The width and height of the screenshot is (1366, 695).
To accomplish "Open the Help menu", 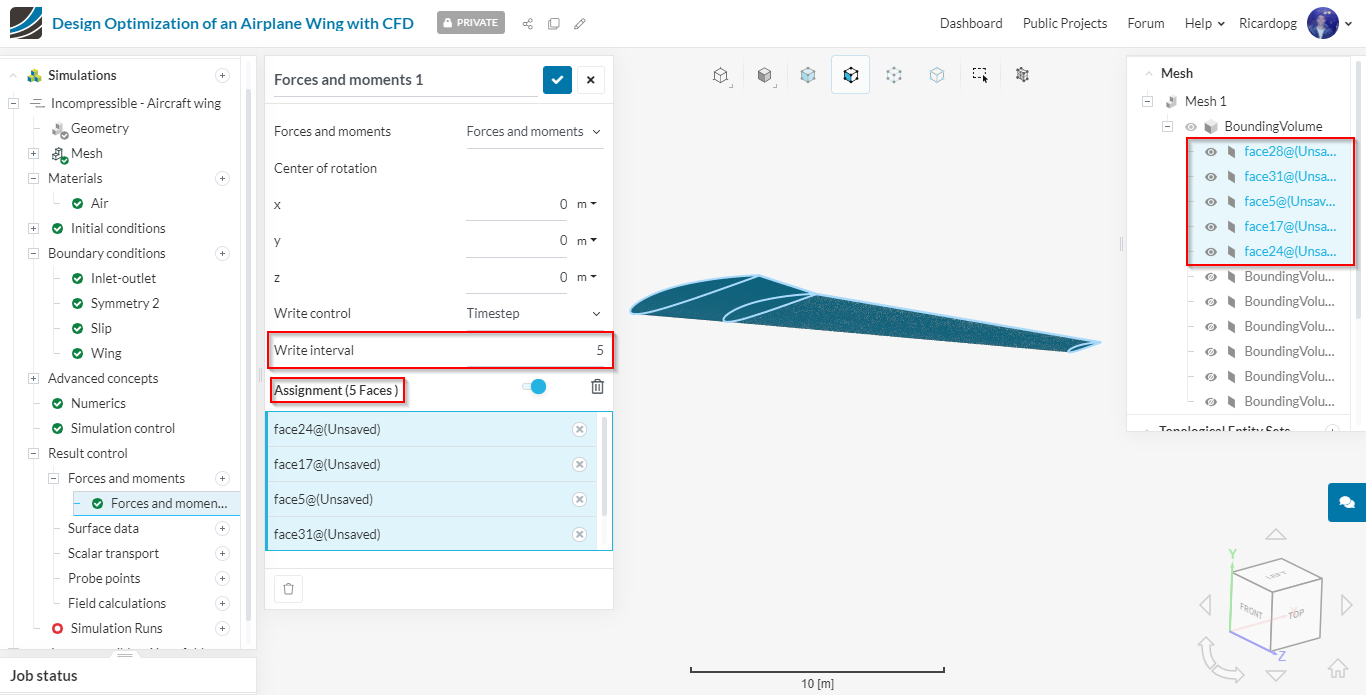I will pyautogui.click(x=1204, y=23).
